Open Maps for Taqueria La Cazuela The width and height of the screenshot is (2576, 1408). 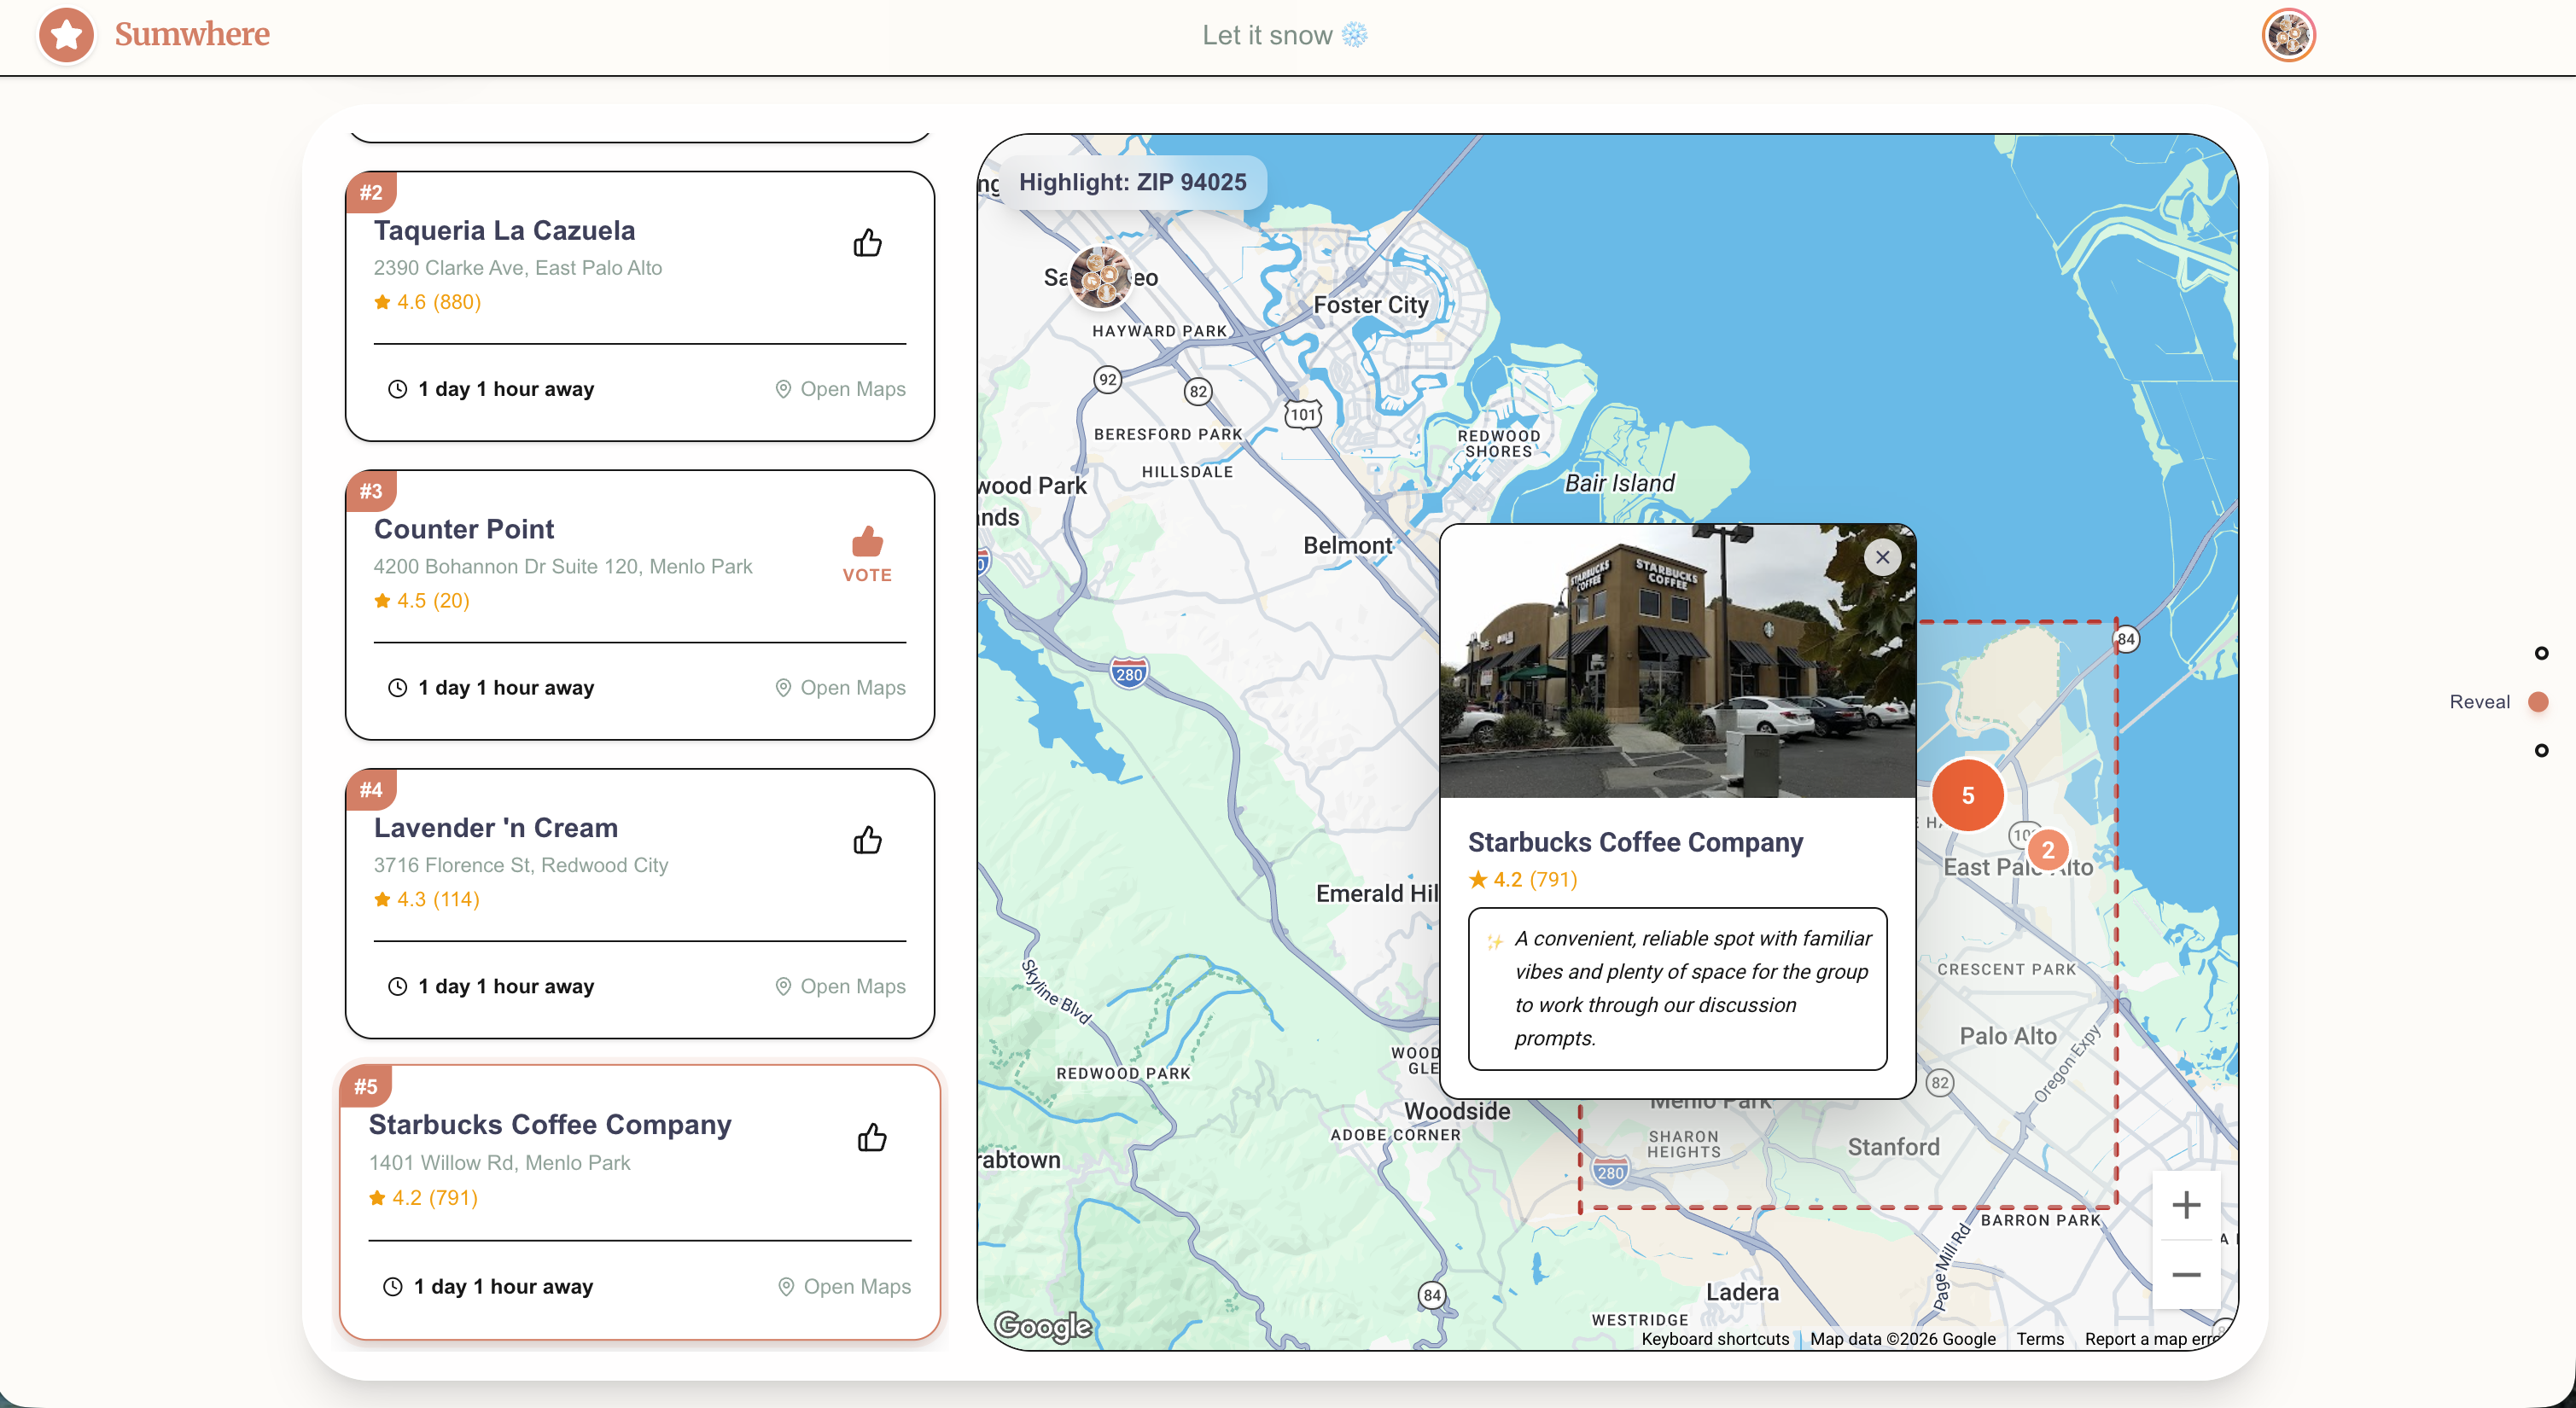pos(840,389)
